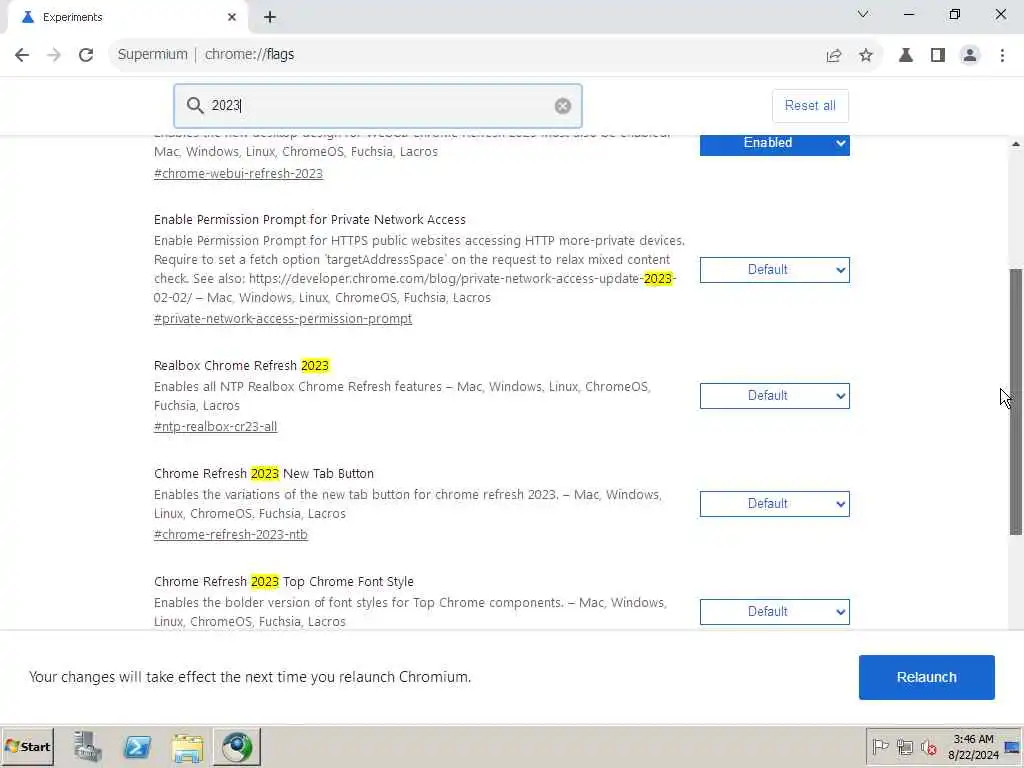Click the forward navigation arrow
The image size is (1024, 768).
[54, 55]
